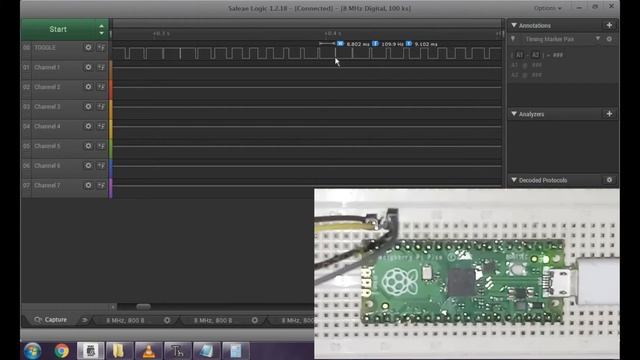Close second 8 MHz capture tab
This screenshot has height=360, width=640.
pyautogui.click(x=255, y=320)
